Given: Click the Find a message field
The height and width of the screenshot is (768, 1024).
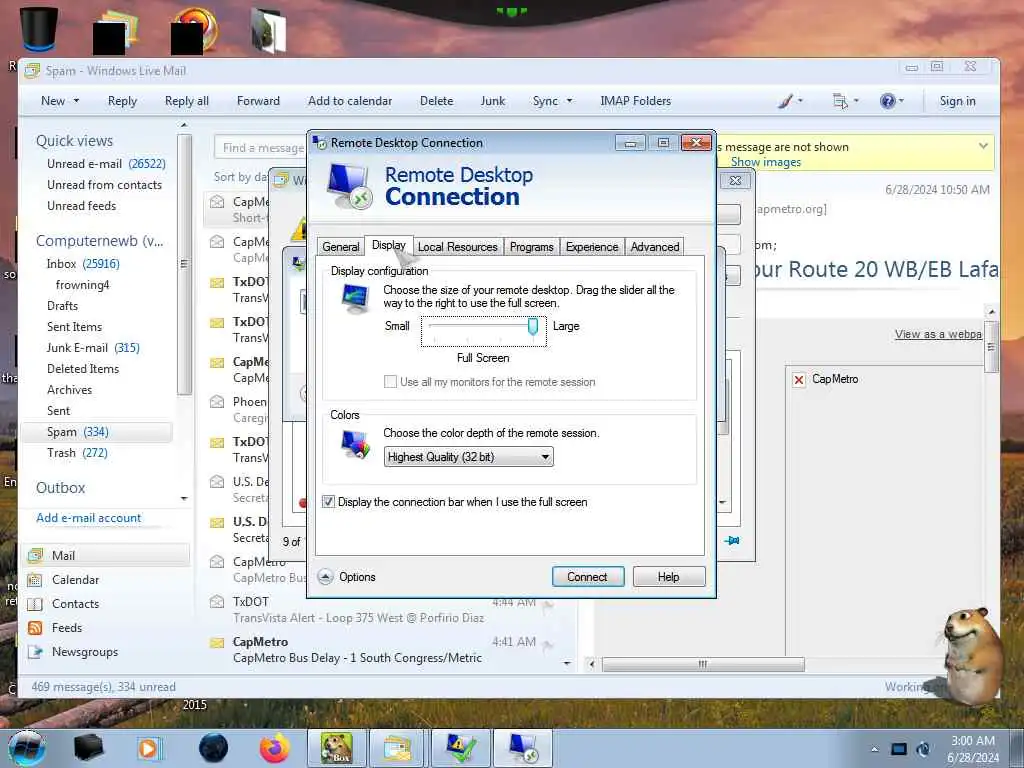Looking at the screenshot, I should 261,148.
